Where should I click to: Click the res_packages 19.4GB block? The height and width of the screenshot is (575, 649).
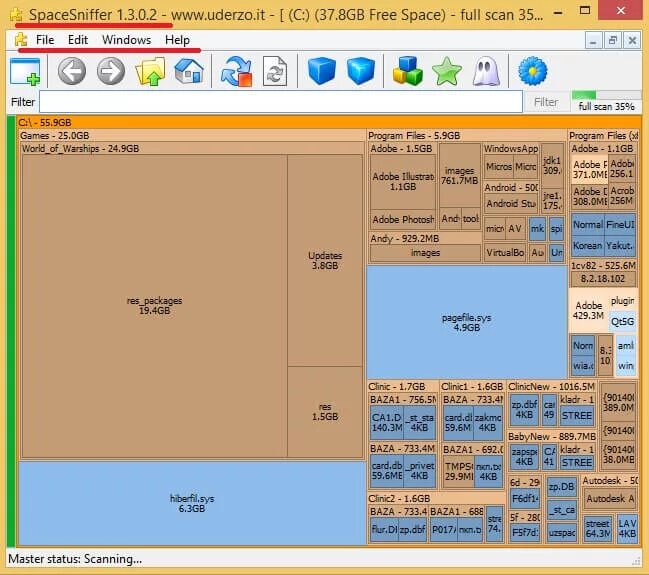[154, 306]
